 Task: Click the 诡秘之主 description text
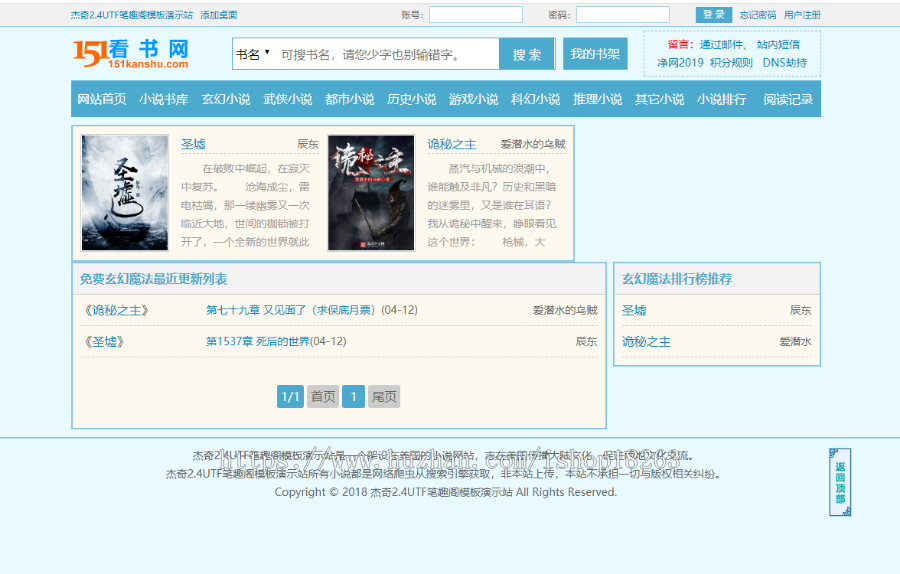(492, 205)
